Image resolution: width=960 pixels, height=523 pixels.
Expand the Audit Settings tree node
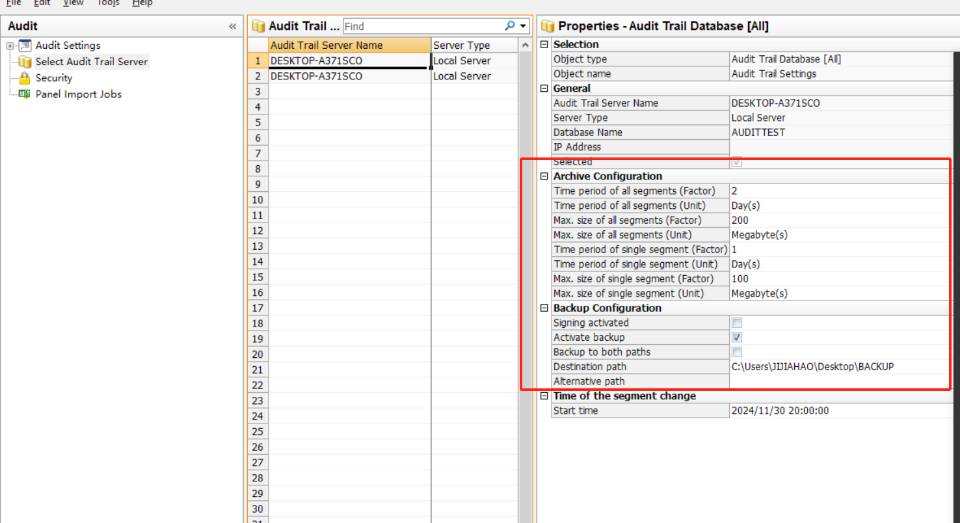coord(10,46)
